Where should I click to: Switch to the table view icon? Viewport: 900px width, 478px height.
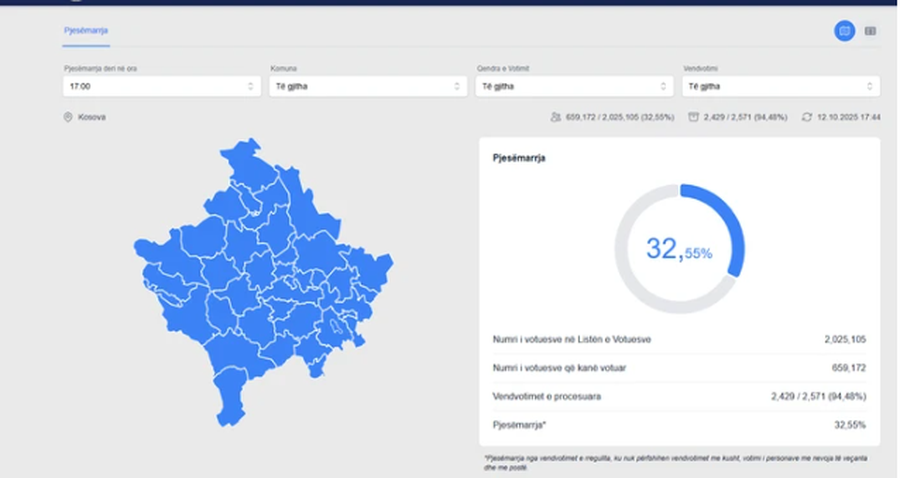tap(871, 31)
